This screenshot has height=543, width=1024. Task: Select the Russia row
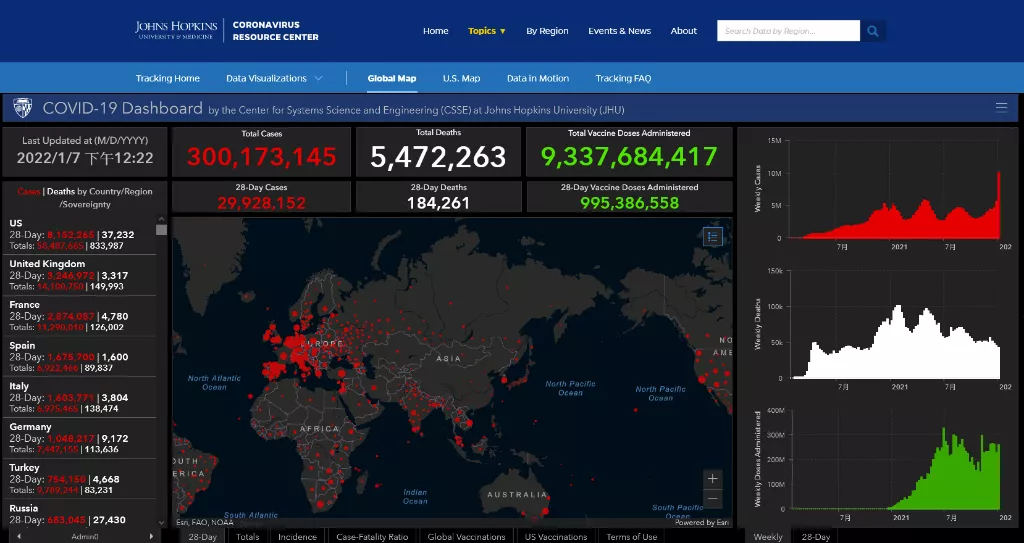79,514
